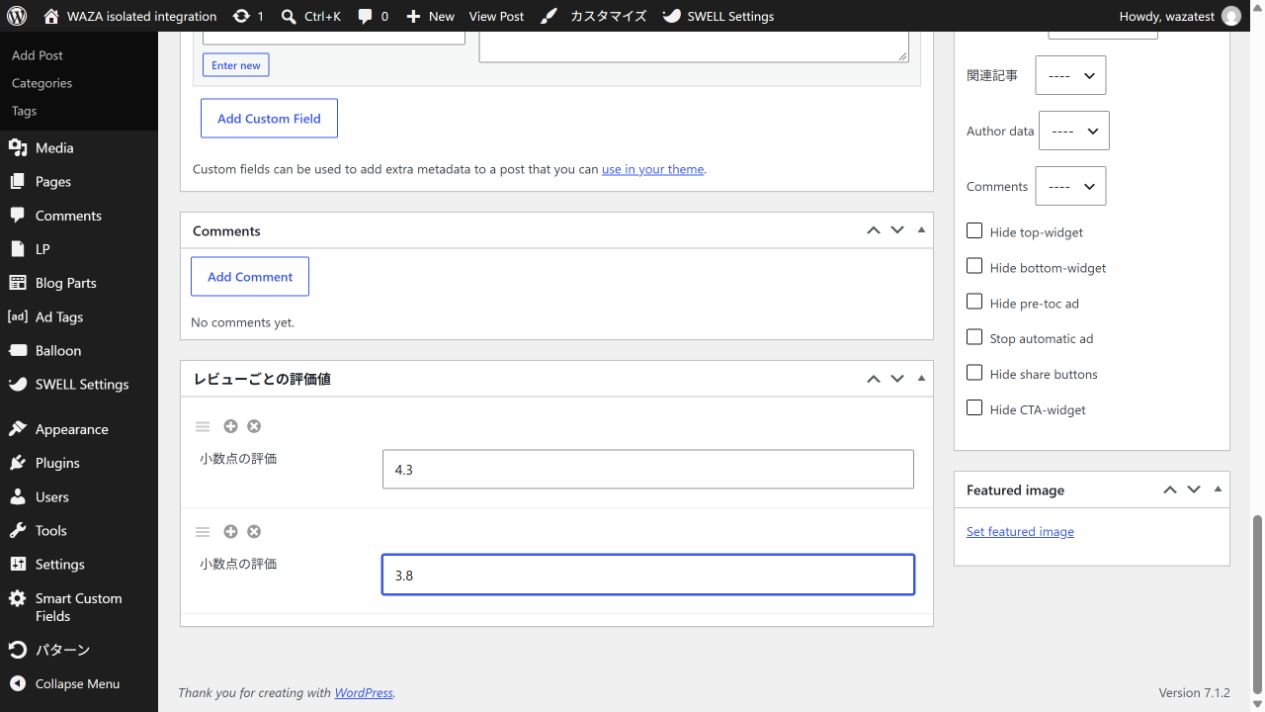This screenshot has height=712, width=1265.
Task: Click the Add Custom Field button
Action: (x=269, y=118)
